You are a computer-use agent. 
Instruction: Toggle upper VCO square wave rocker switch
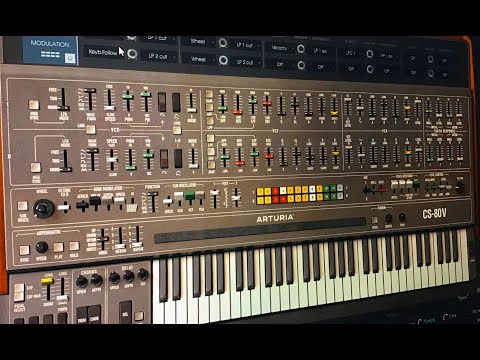pyautogui.click(x=162, y=102)
